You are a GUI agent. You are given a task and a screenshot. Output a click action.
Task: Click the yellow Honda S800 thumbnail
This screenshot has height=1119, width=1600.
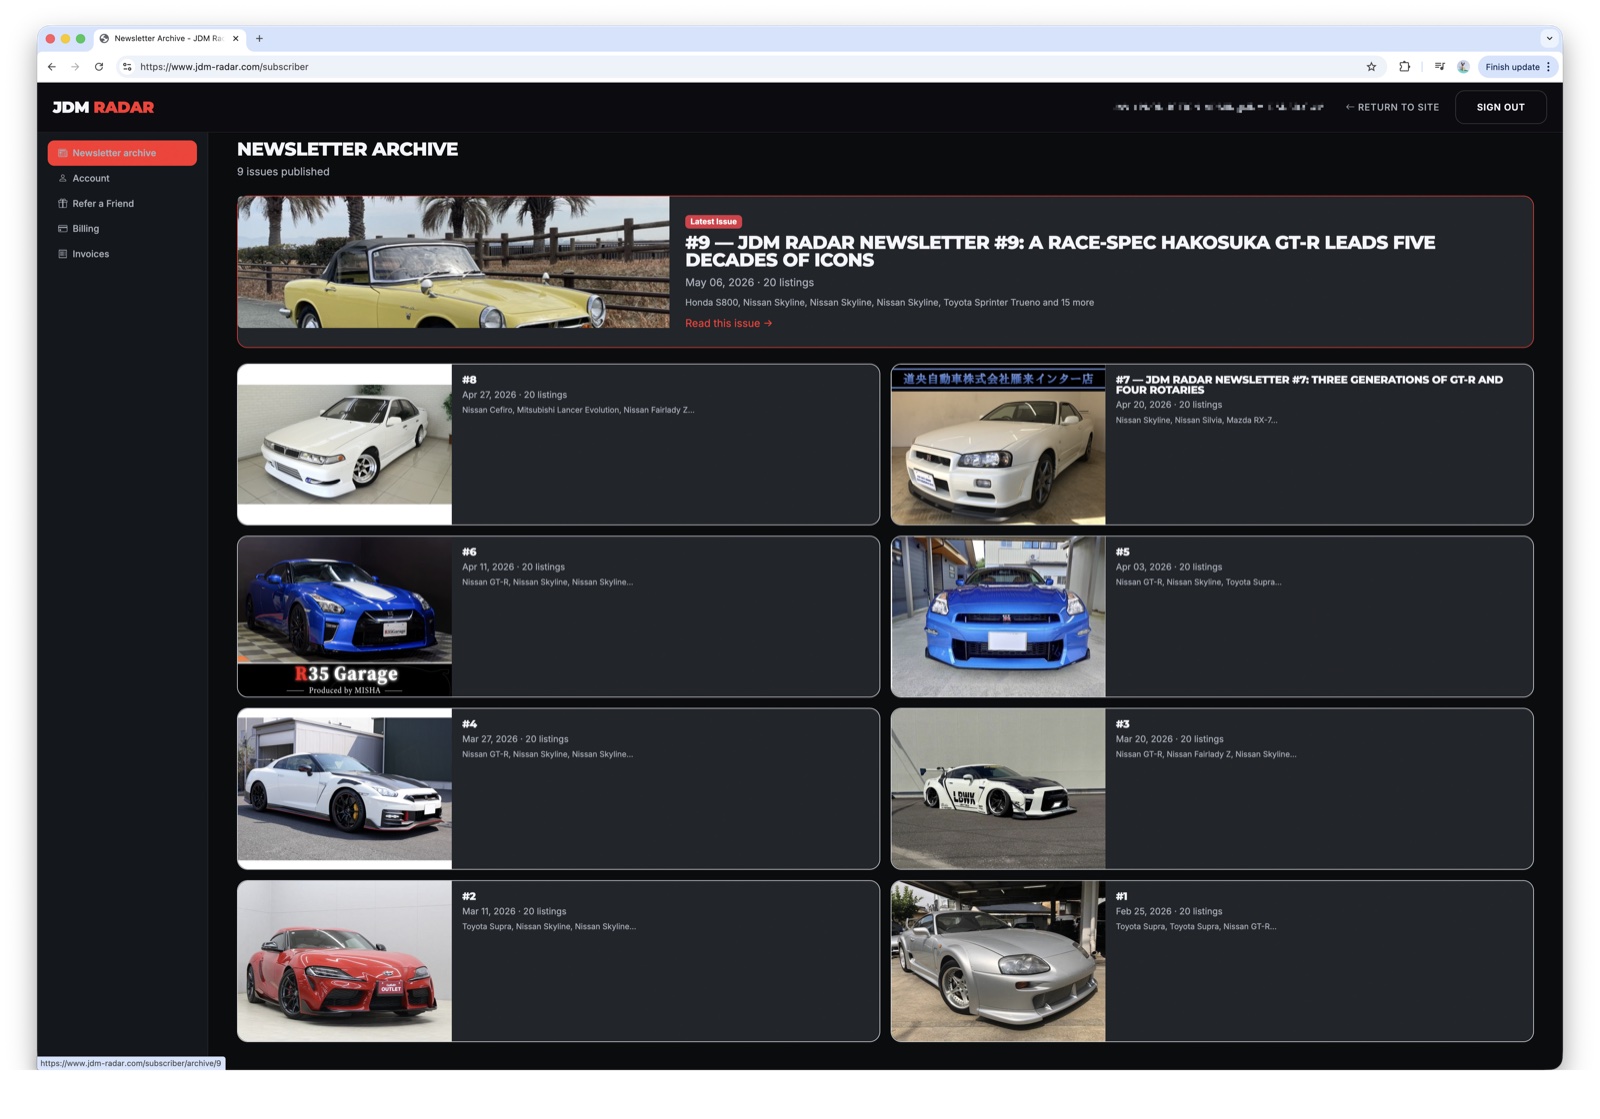click(453, 262)
